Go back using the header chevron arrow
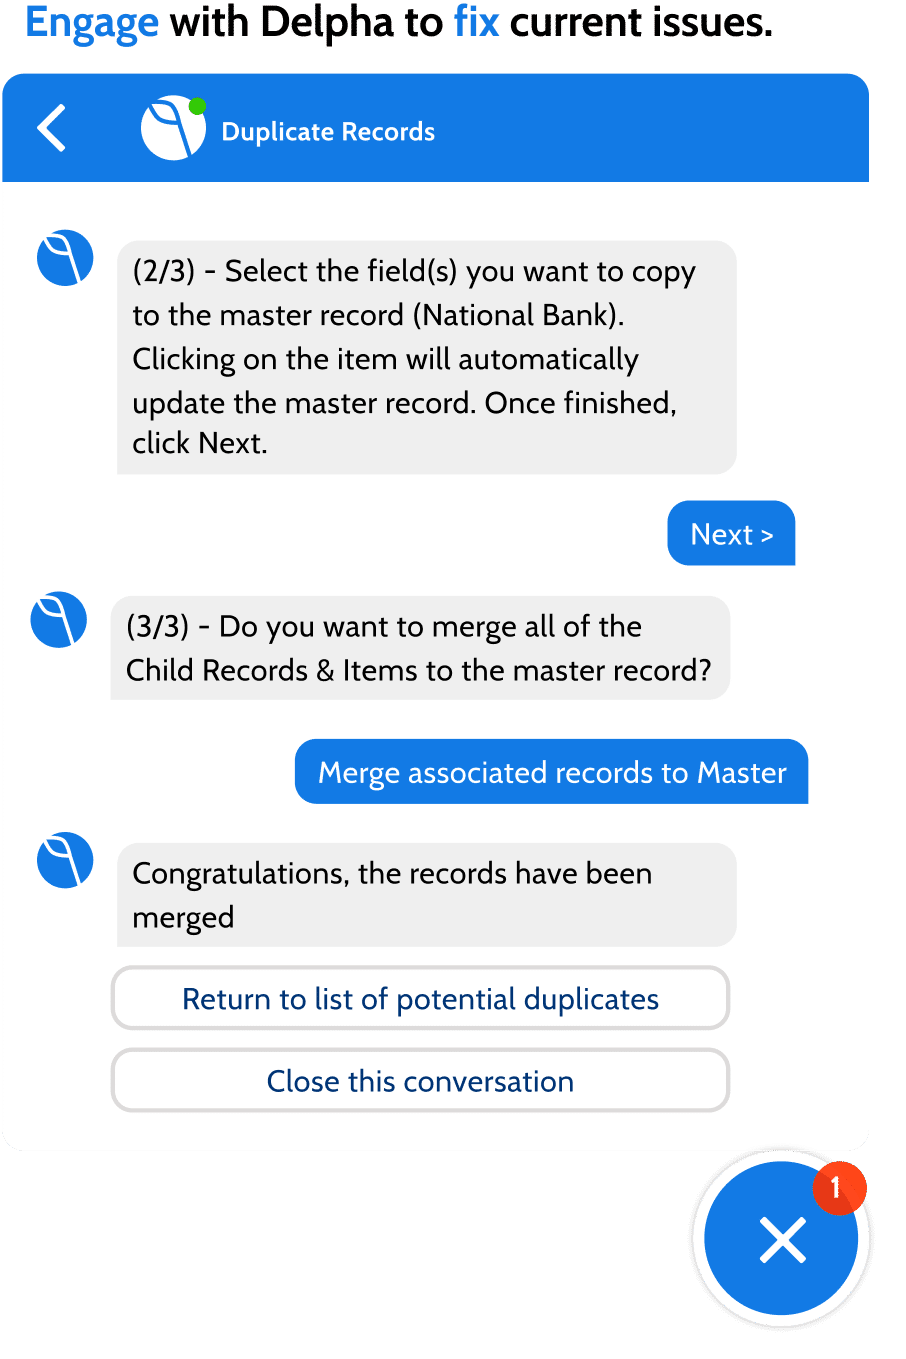This screenshot has height=1359, width=906. pyautogui.click(x=52, y=128)
